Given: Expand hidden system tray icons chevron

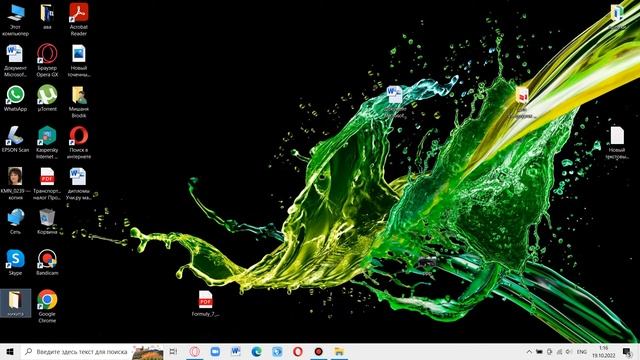Looking at the screenshot, I should pyautogui.click(x=529, y=351).
